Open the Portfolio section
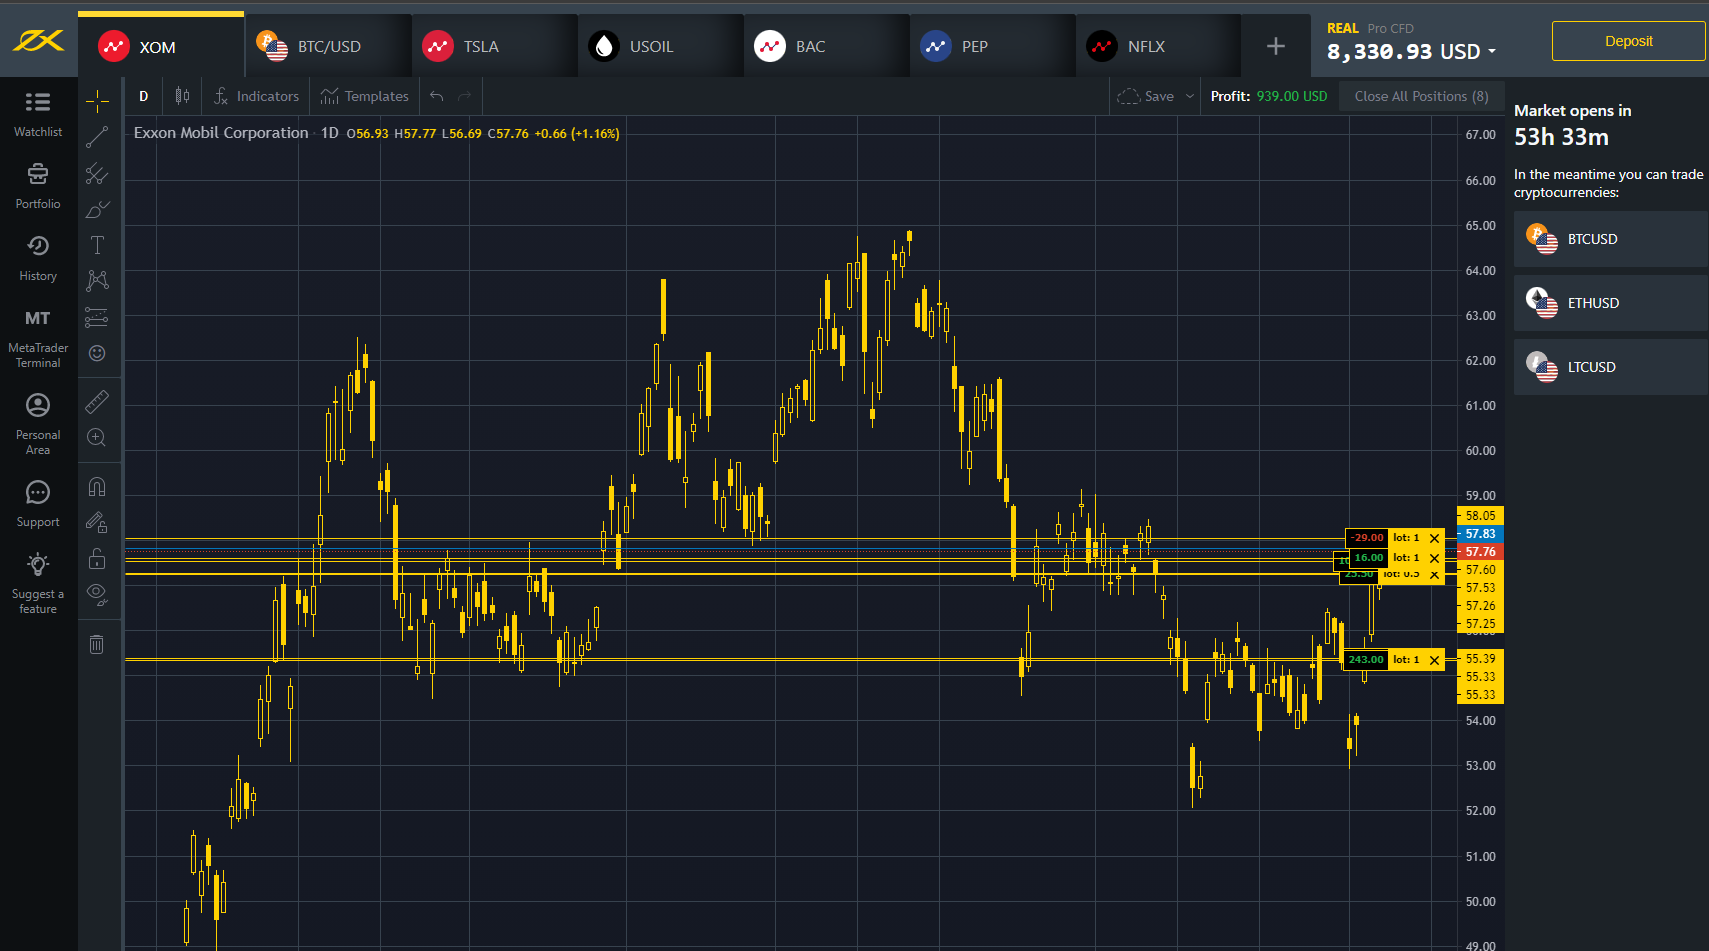Screen dimensions: 1709x951 click(38, 186)
